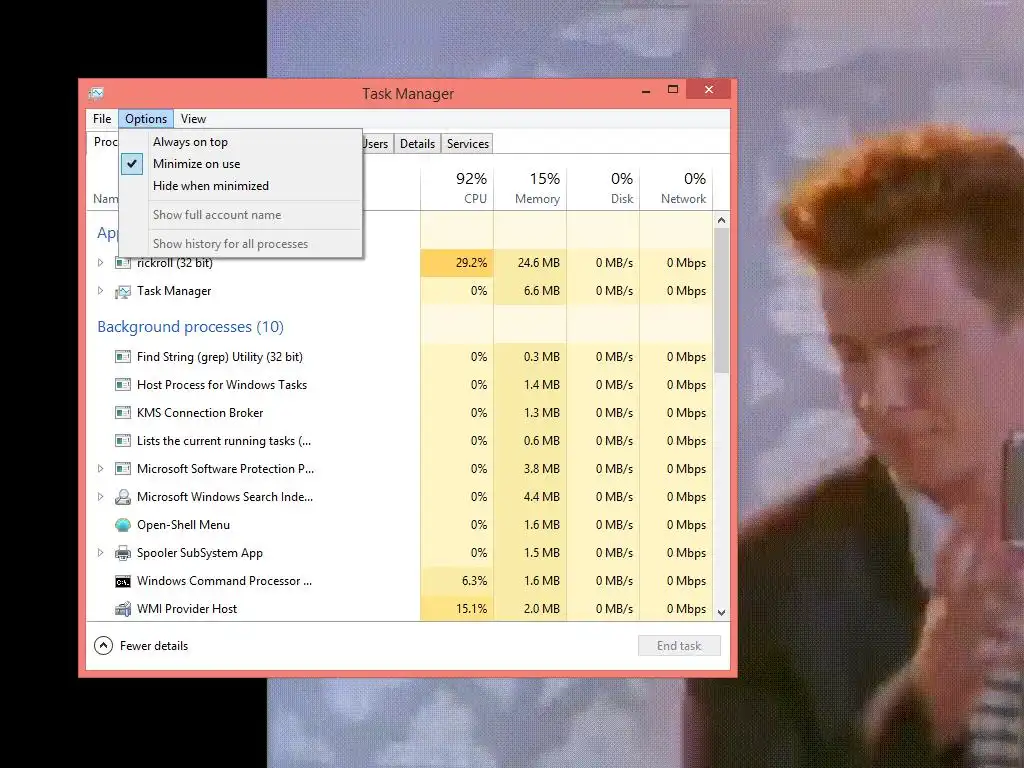Sort by the Network column header
Viewport: 1024px width, 768px height.
click(677, 187)
